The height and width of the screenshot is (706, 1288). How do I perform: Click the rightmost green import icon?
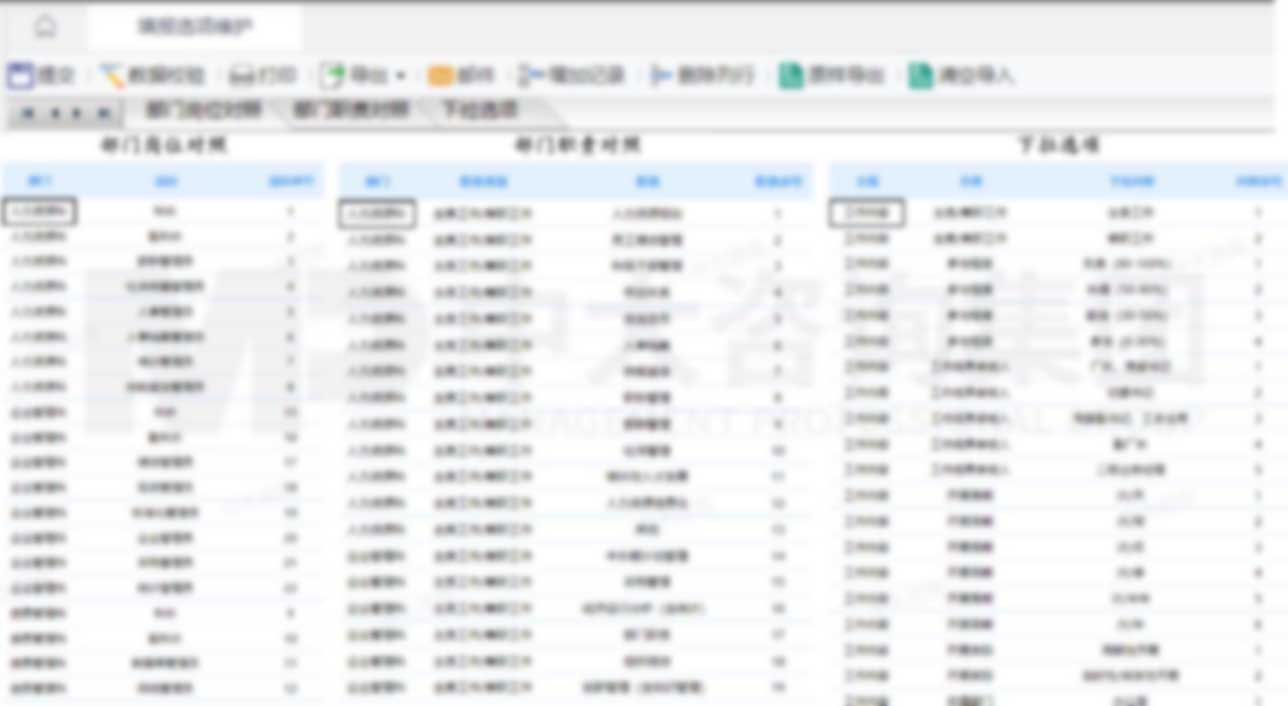coord(940,75)
